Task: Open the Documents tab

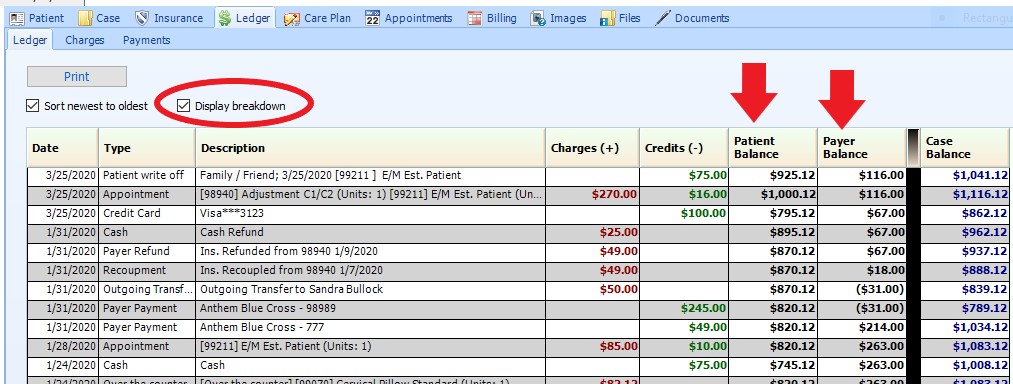Action: pyautogui.click(x=693, y=18)
